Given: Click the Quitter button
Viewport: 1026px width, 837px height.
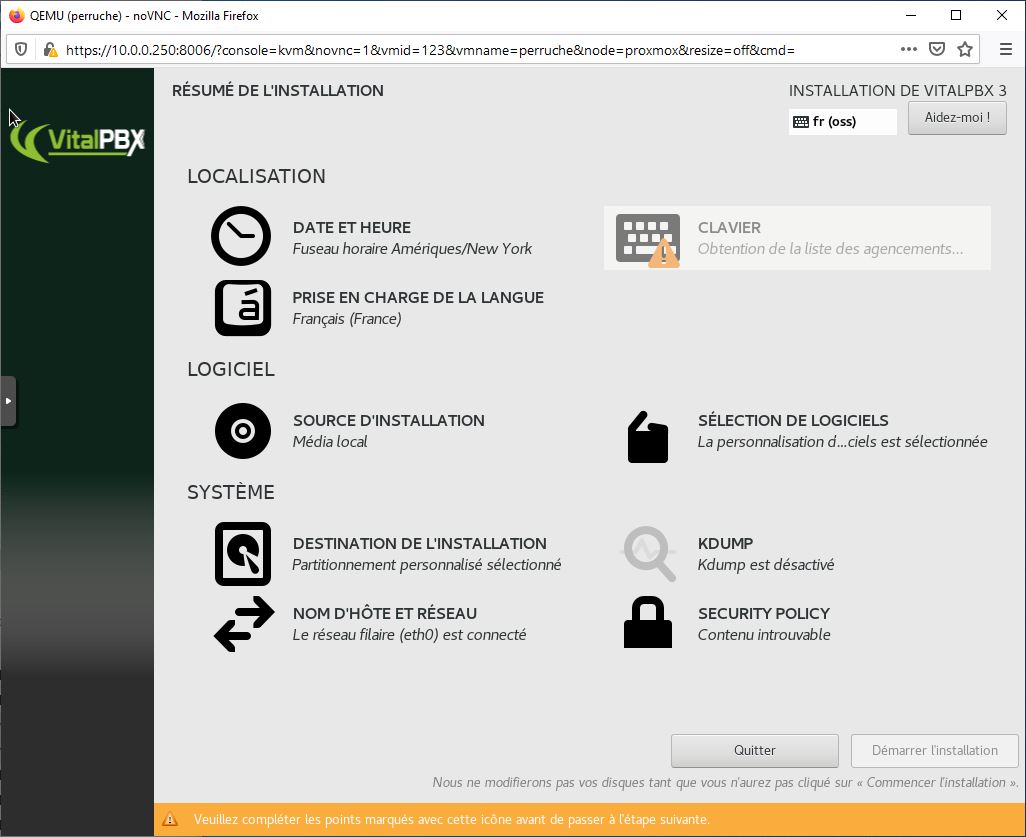Looking at the screenshot, I should [x=754, y=751].
